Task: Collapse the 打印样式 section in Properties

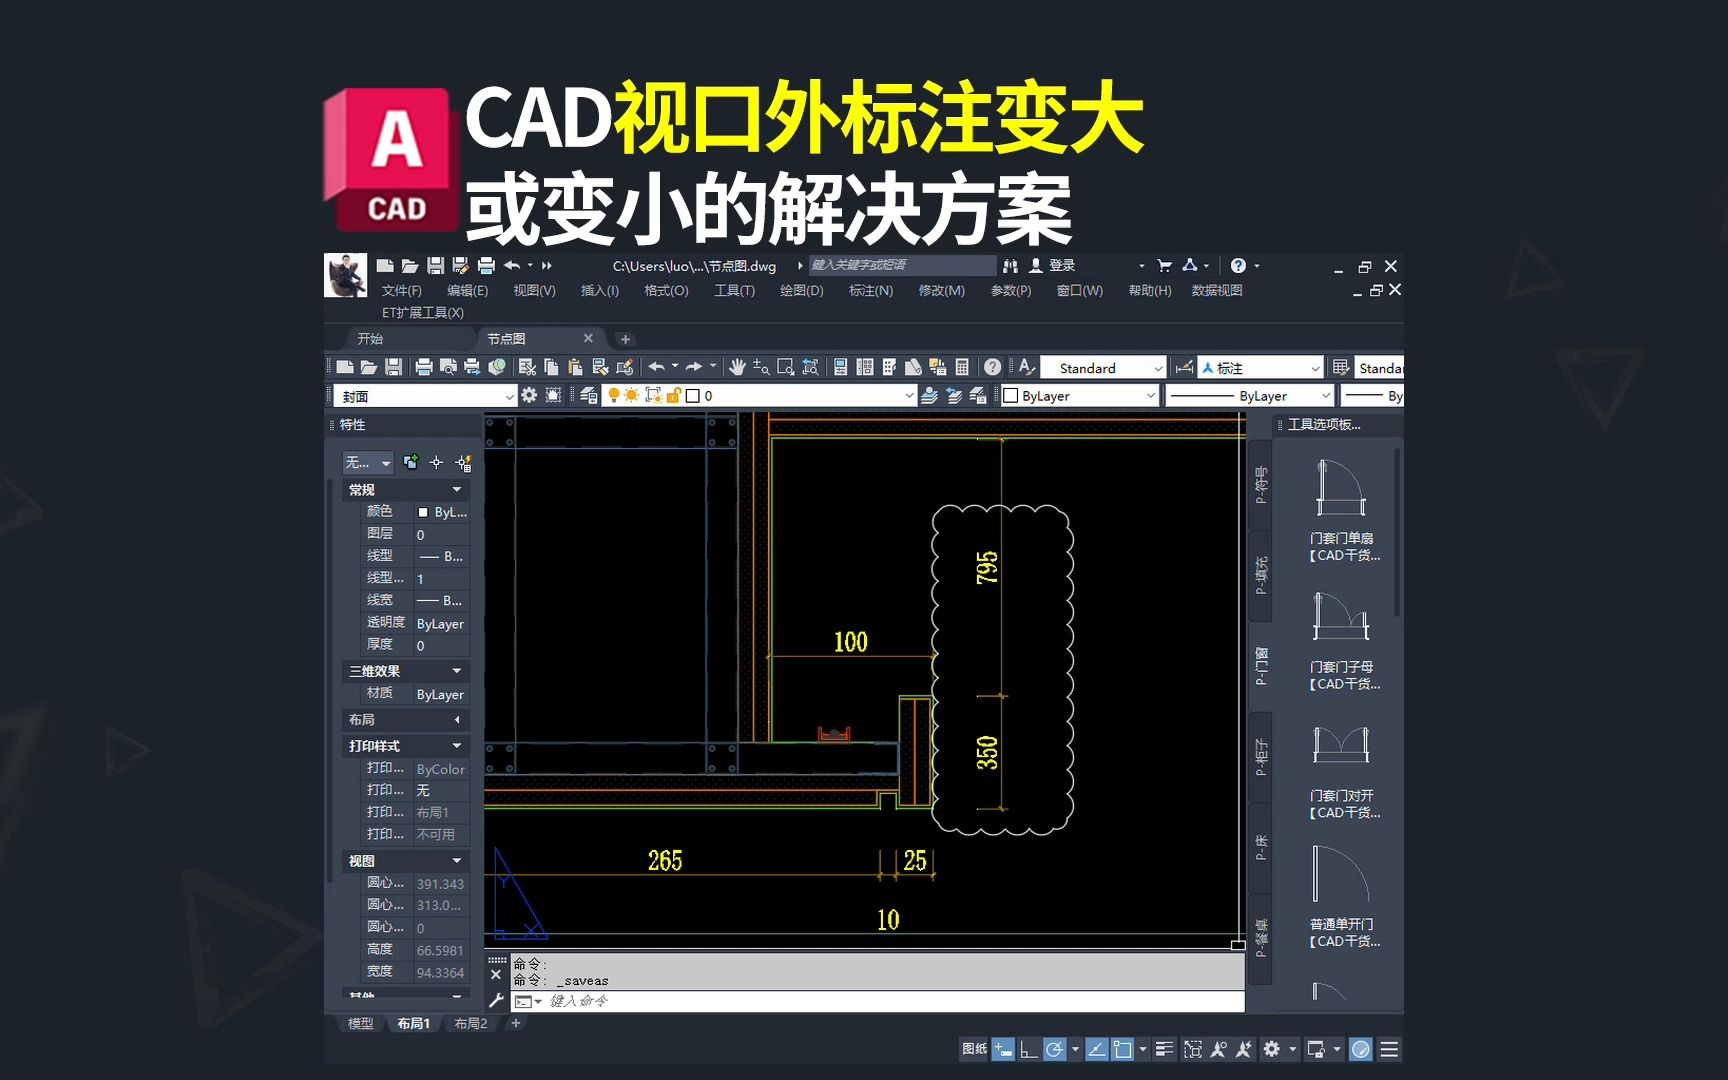Action: pyautogui.click(x=457, y=745)
